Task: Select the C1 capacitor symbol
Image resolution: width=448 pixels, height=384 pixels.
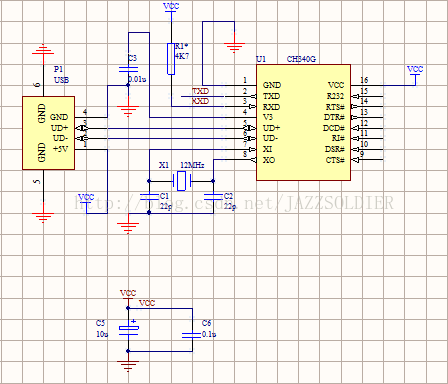Action: coord(149,197)
